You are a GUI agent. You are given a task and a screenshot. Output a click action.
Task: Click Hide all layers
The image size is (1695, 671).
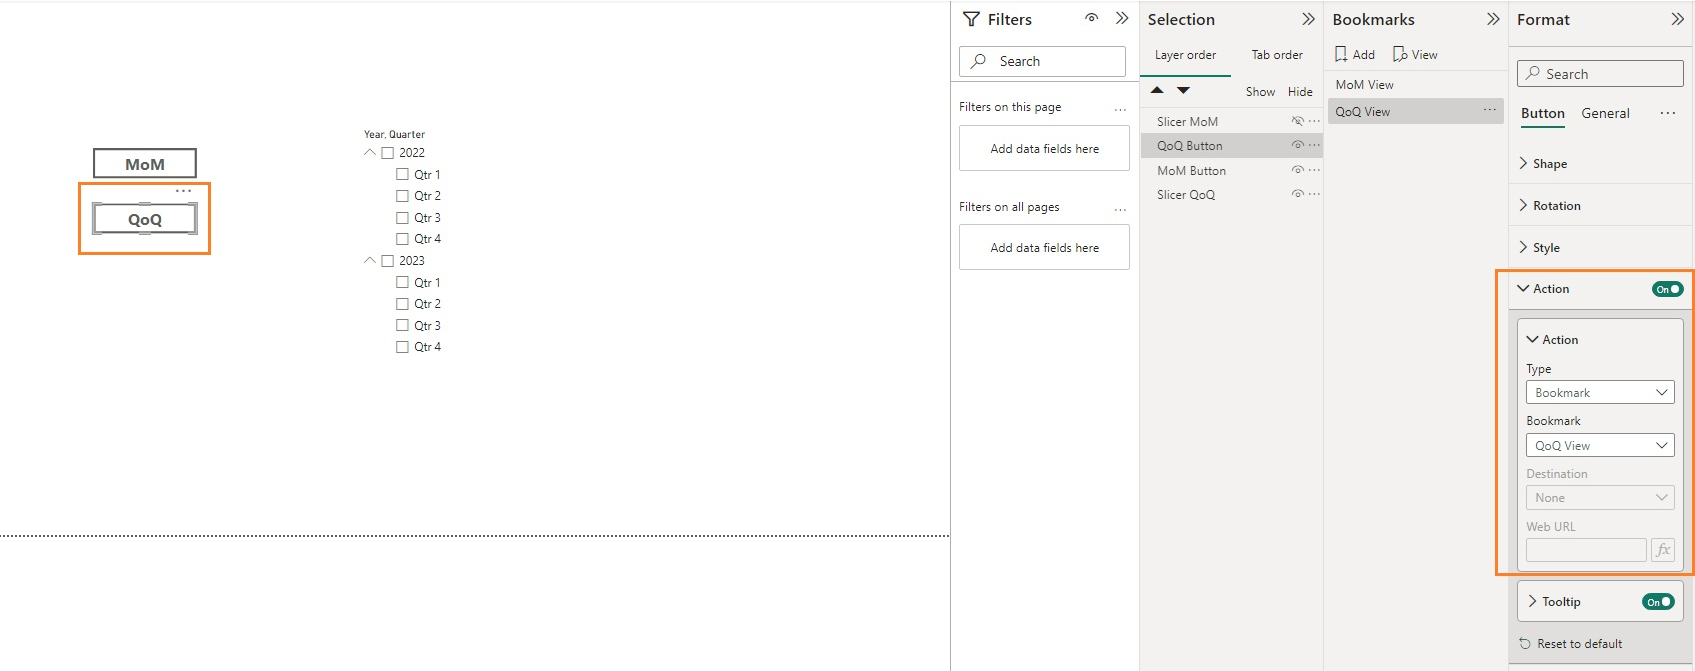(x=1300, y=92)
